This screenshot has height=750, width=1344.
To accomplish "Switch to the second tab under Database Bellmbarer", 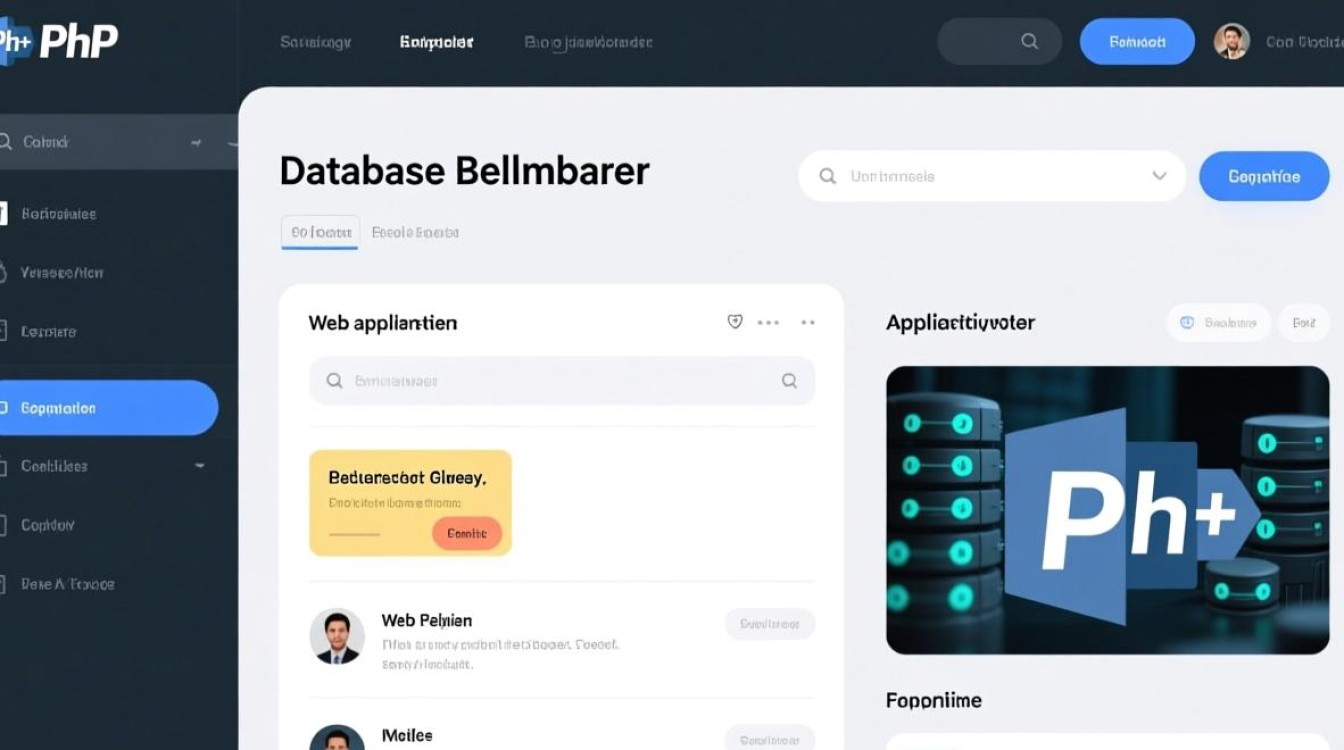I will click(x=415, y=232).
